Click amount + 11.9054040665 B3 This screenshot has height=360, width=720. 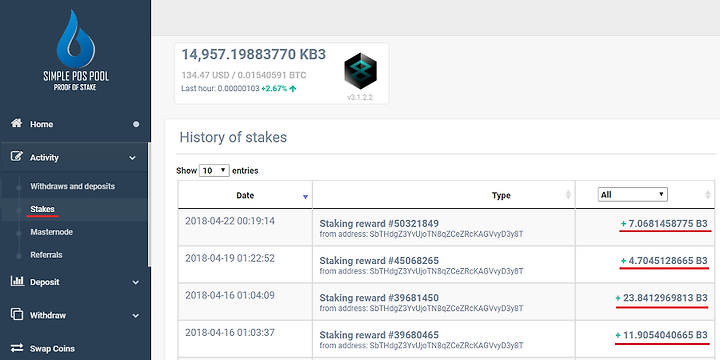point(662,335)
